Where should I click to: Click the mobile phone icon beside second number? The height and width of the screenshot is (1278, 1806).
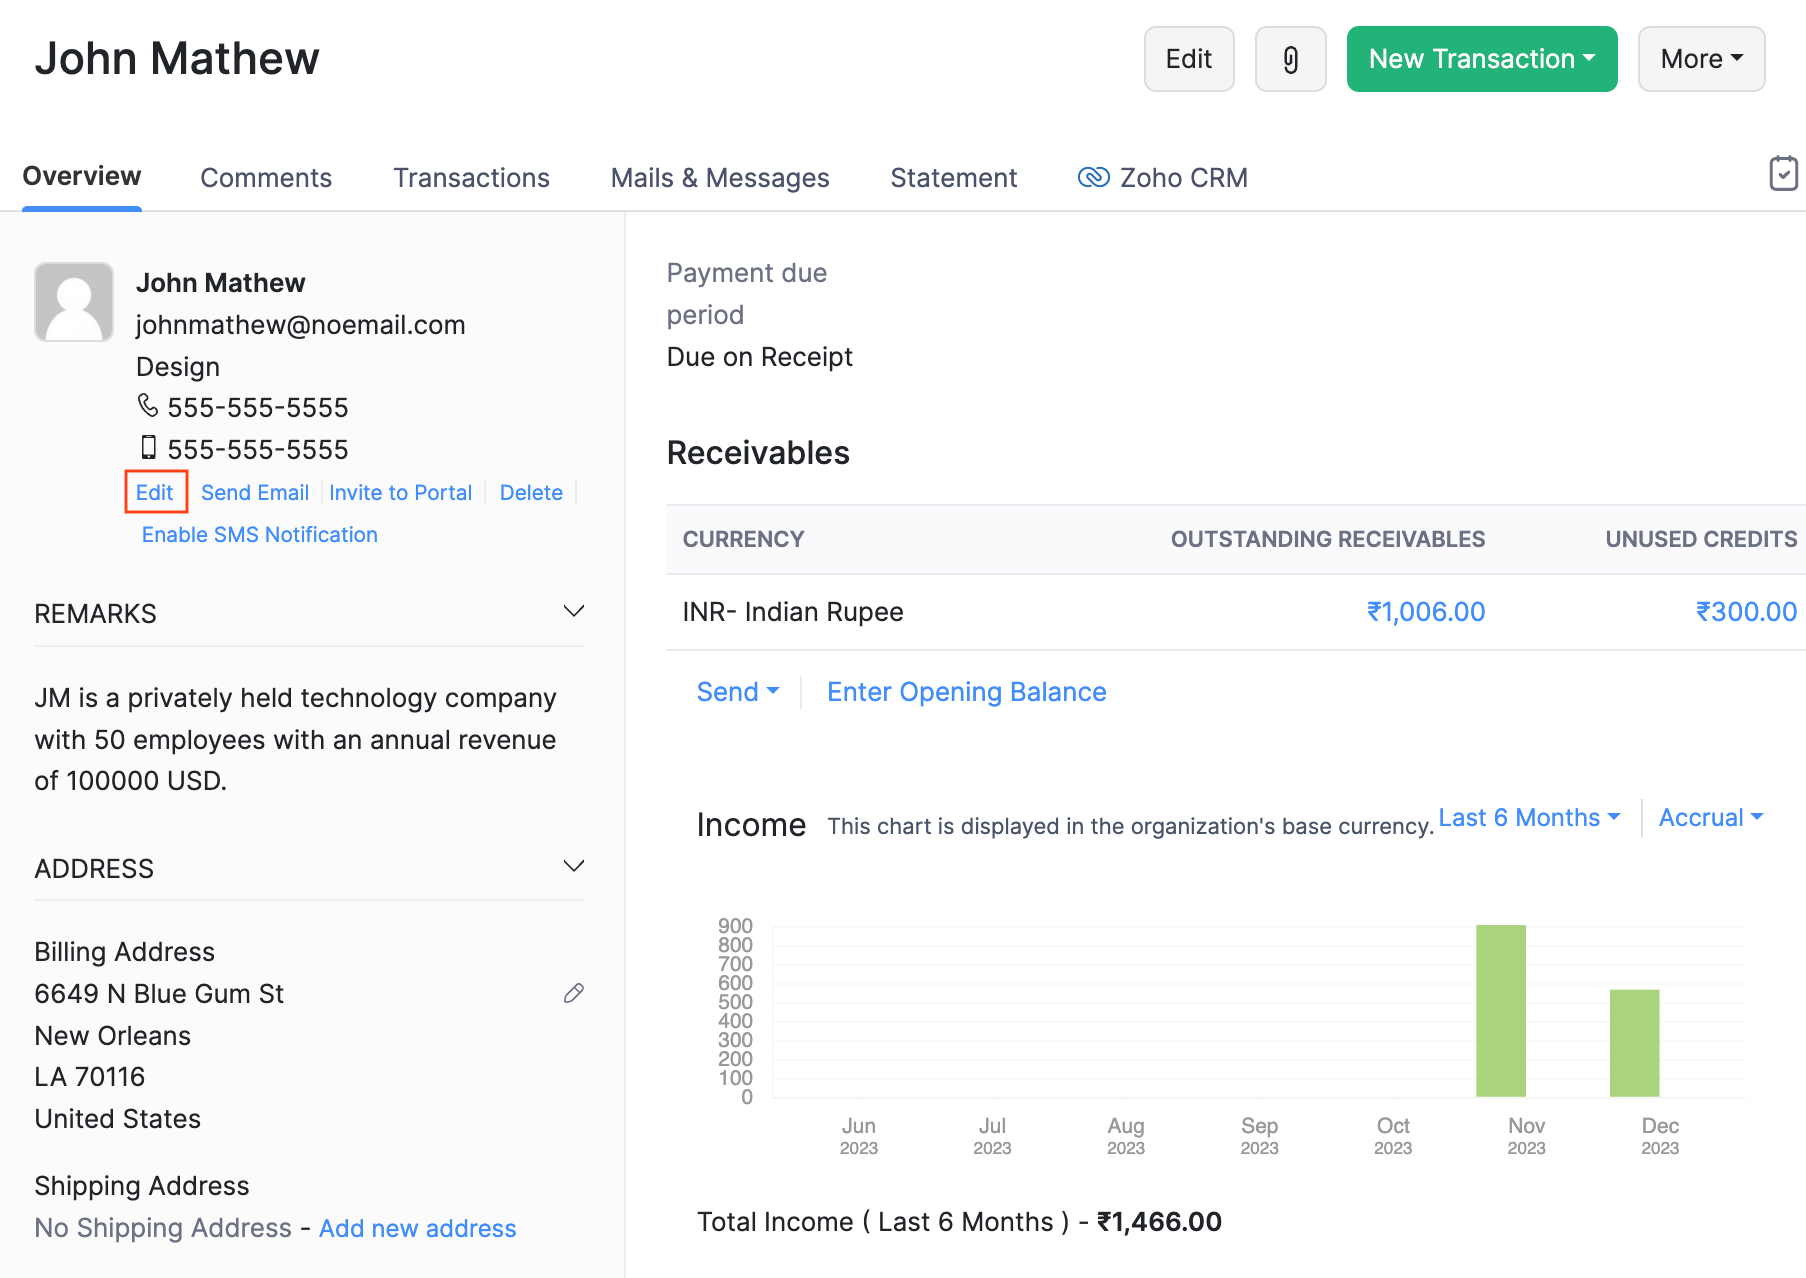pyautogui.click(x=148, y=448)
